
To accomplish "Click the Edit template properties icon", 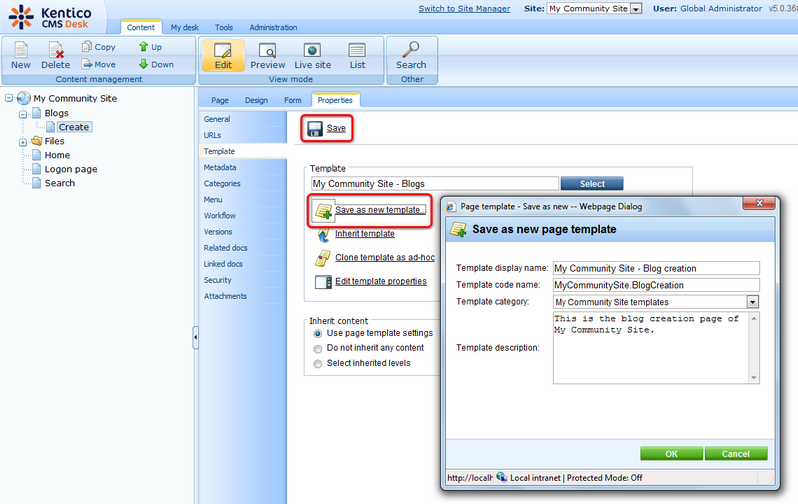I will 323,282.
